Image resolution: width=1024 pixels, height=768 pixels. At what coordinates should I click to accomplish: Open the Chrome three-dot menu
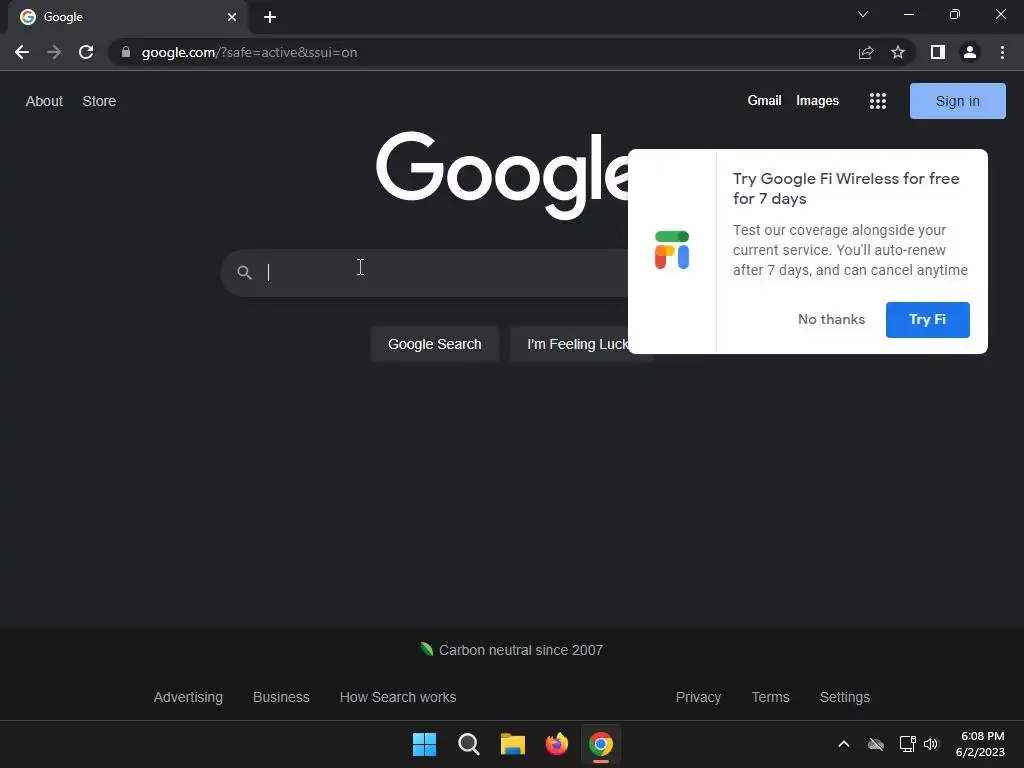point(1002,52)
